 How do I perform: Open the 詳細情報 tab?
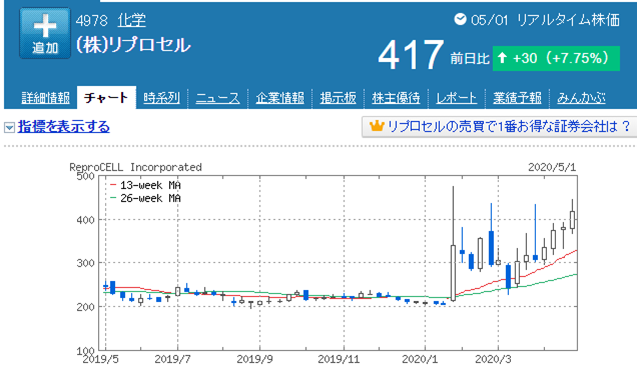46,98
